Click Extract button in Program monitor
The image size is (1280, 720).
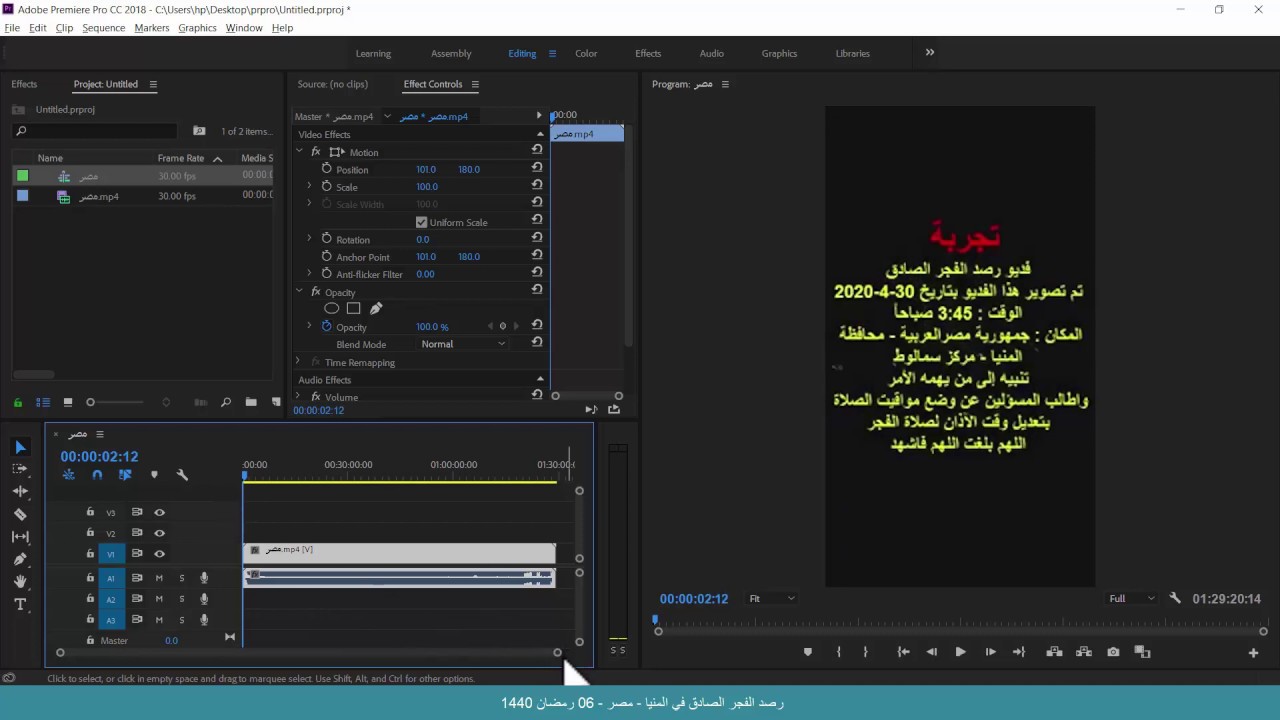1084,652
